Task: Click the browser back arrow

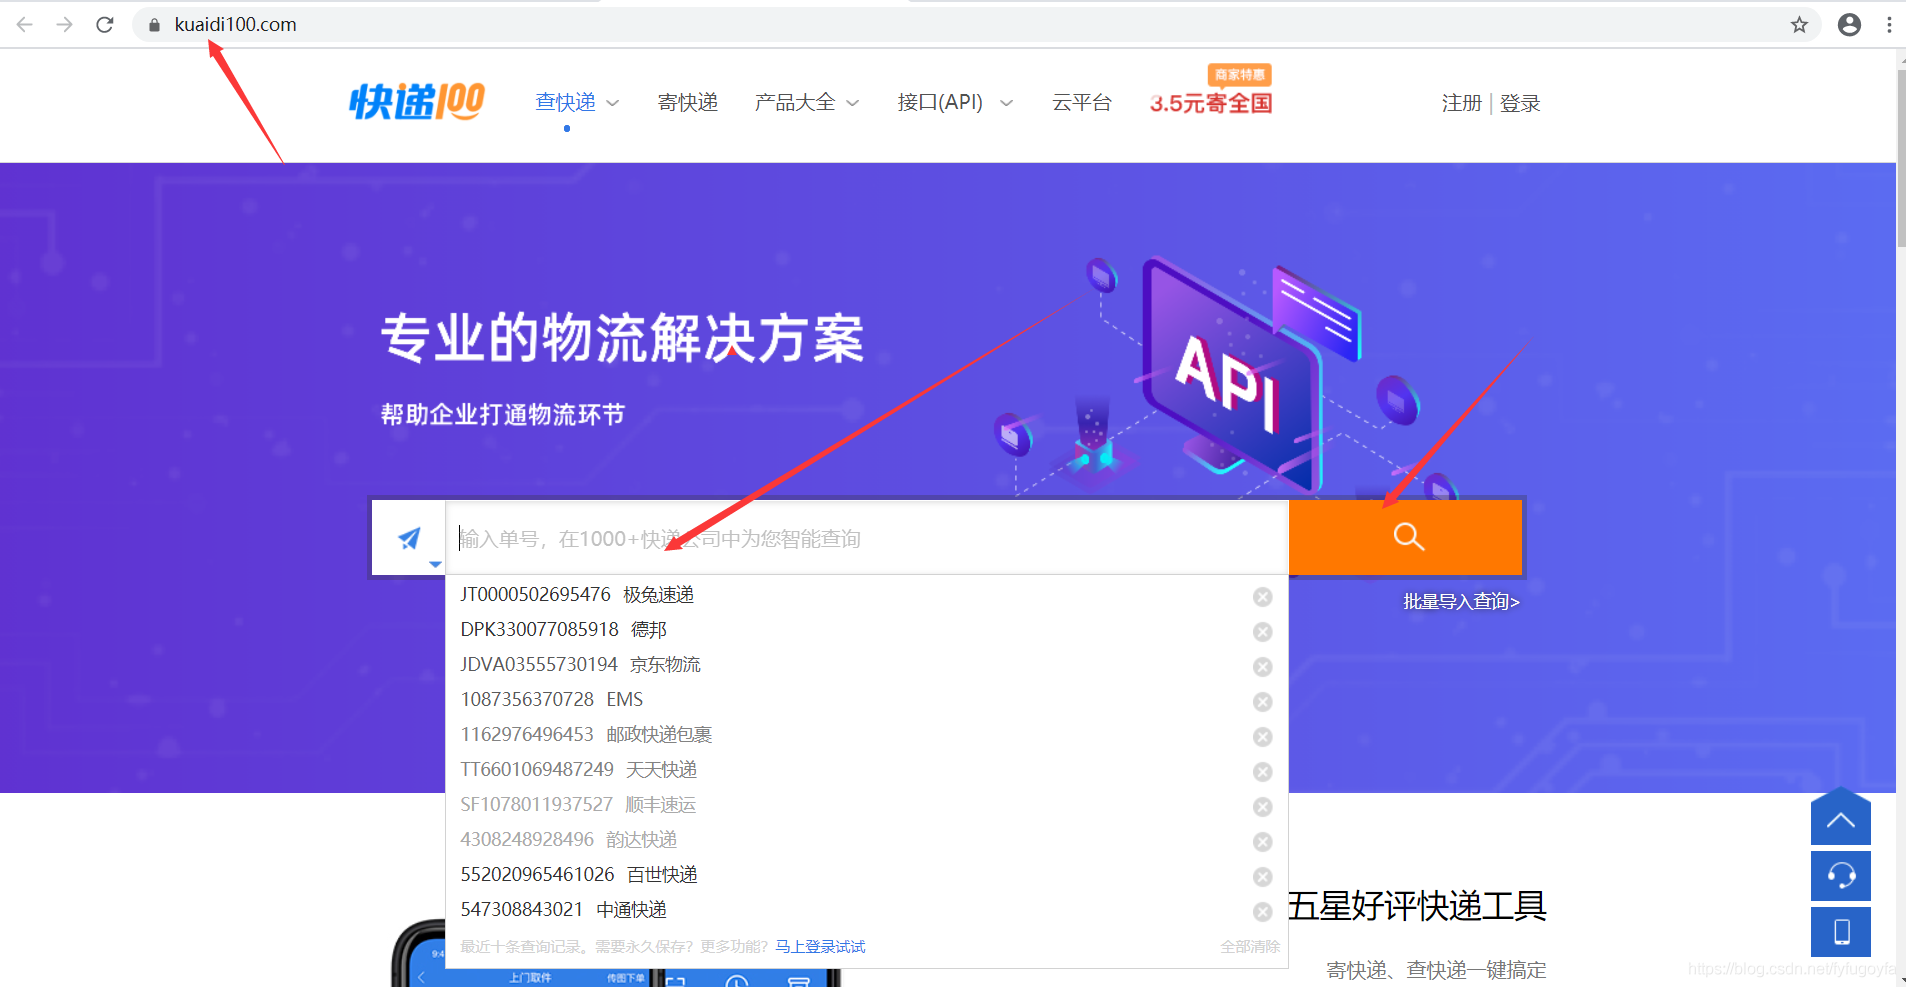Action: tap(25, 24)
